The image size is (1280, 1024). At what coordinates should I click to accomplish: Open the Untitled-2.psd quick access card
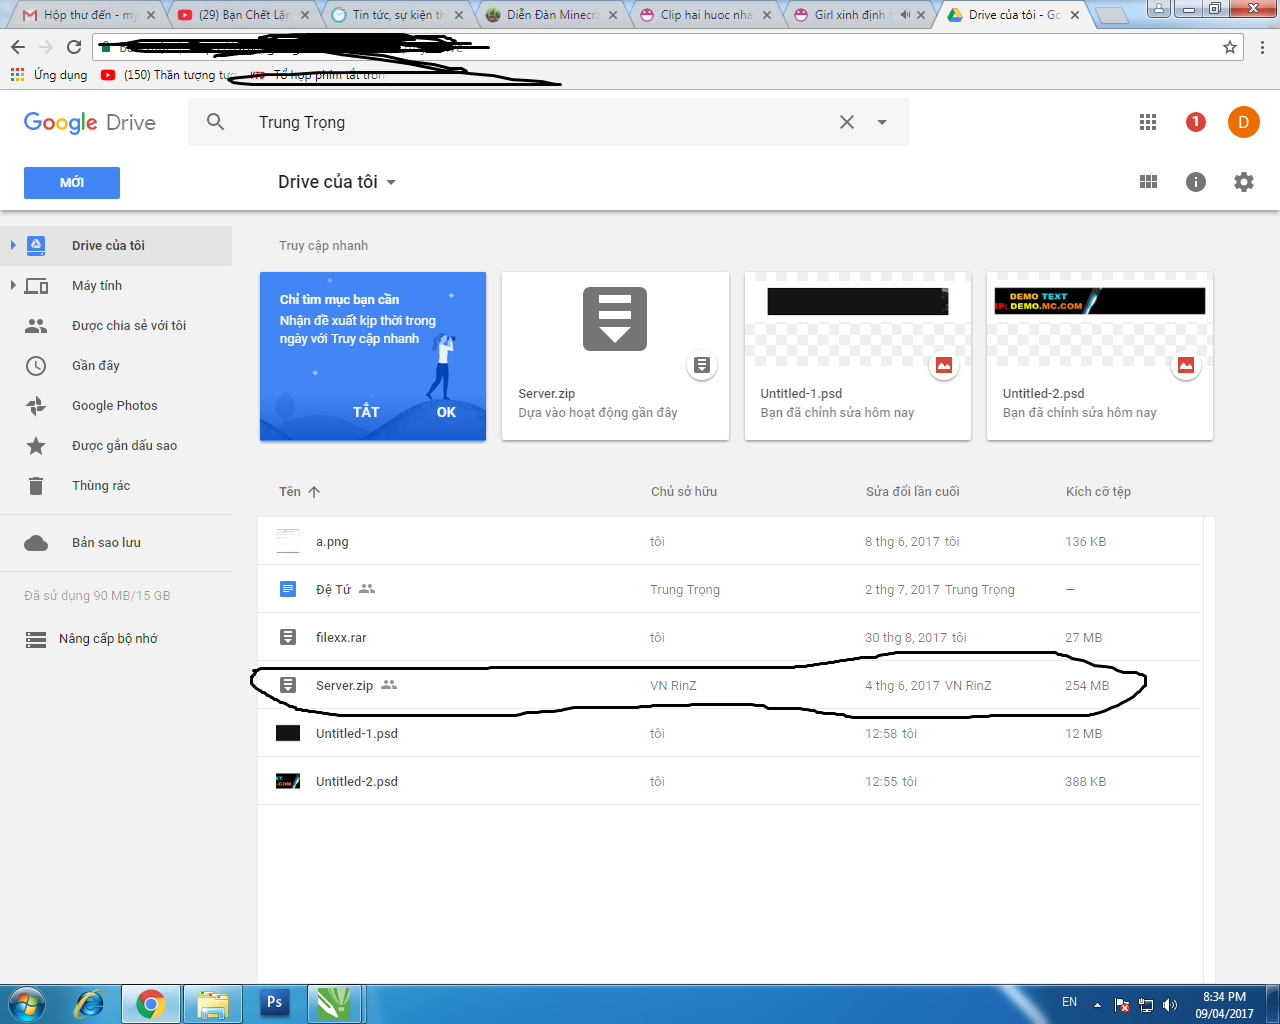point(1100,356)
